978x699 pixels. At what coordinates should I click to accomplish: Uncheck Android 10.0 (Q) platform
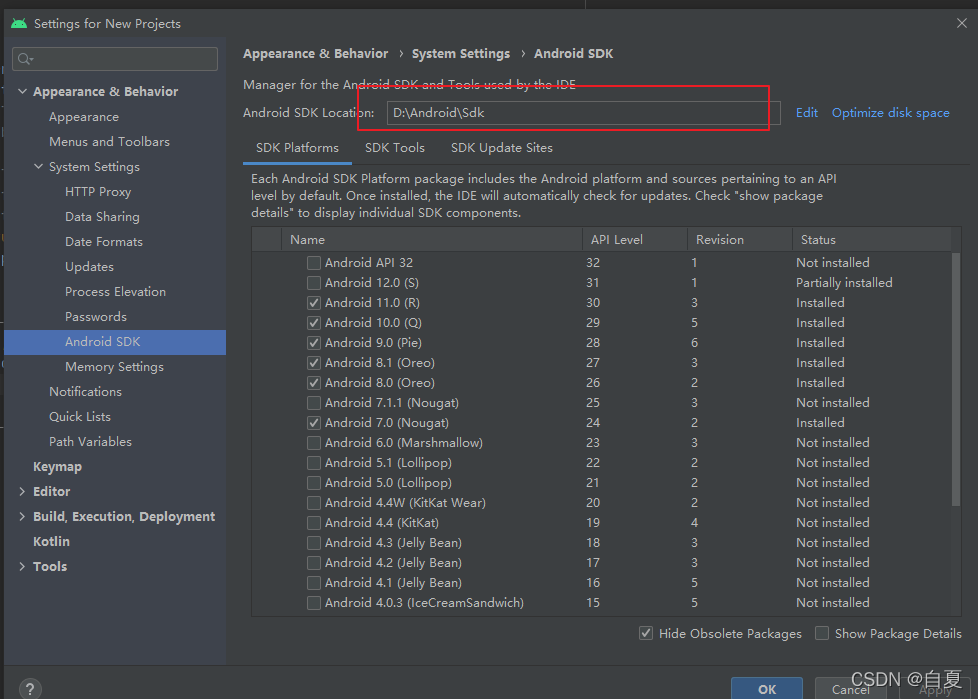pyautogui.click(x=314, y=322)
